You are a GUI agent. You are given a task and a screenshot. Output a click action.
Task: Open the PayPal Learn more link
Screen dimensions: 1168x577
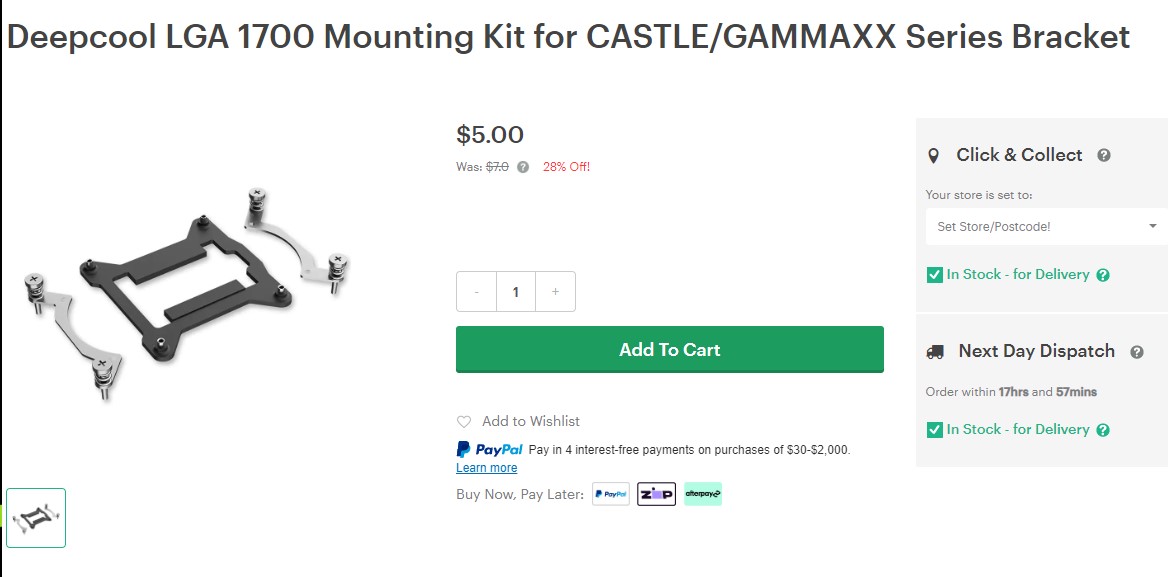487,468
